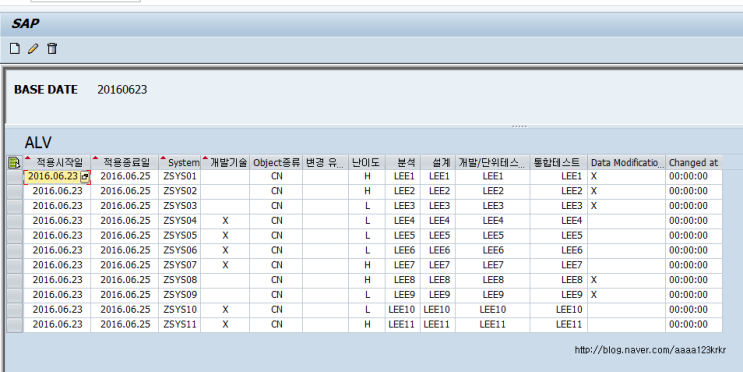
Task: Click Data Modification X in ZSYS09 row
Action: click(593, 295)
